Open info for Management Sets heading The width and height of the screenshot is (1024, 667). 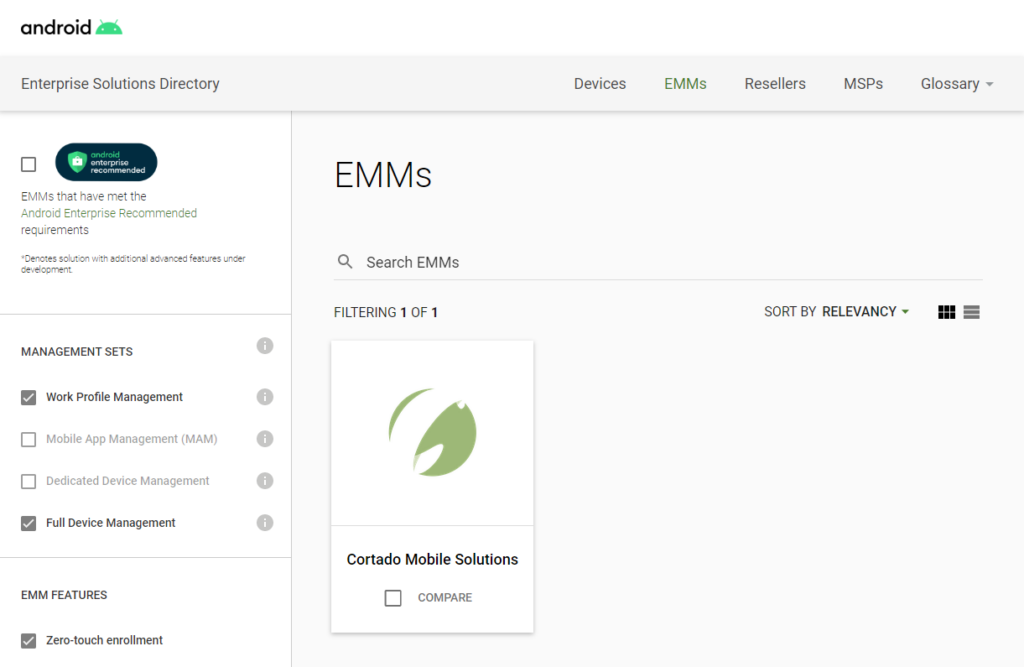[264, 346]
